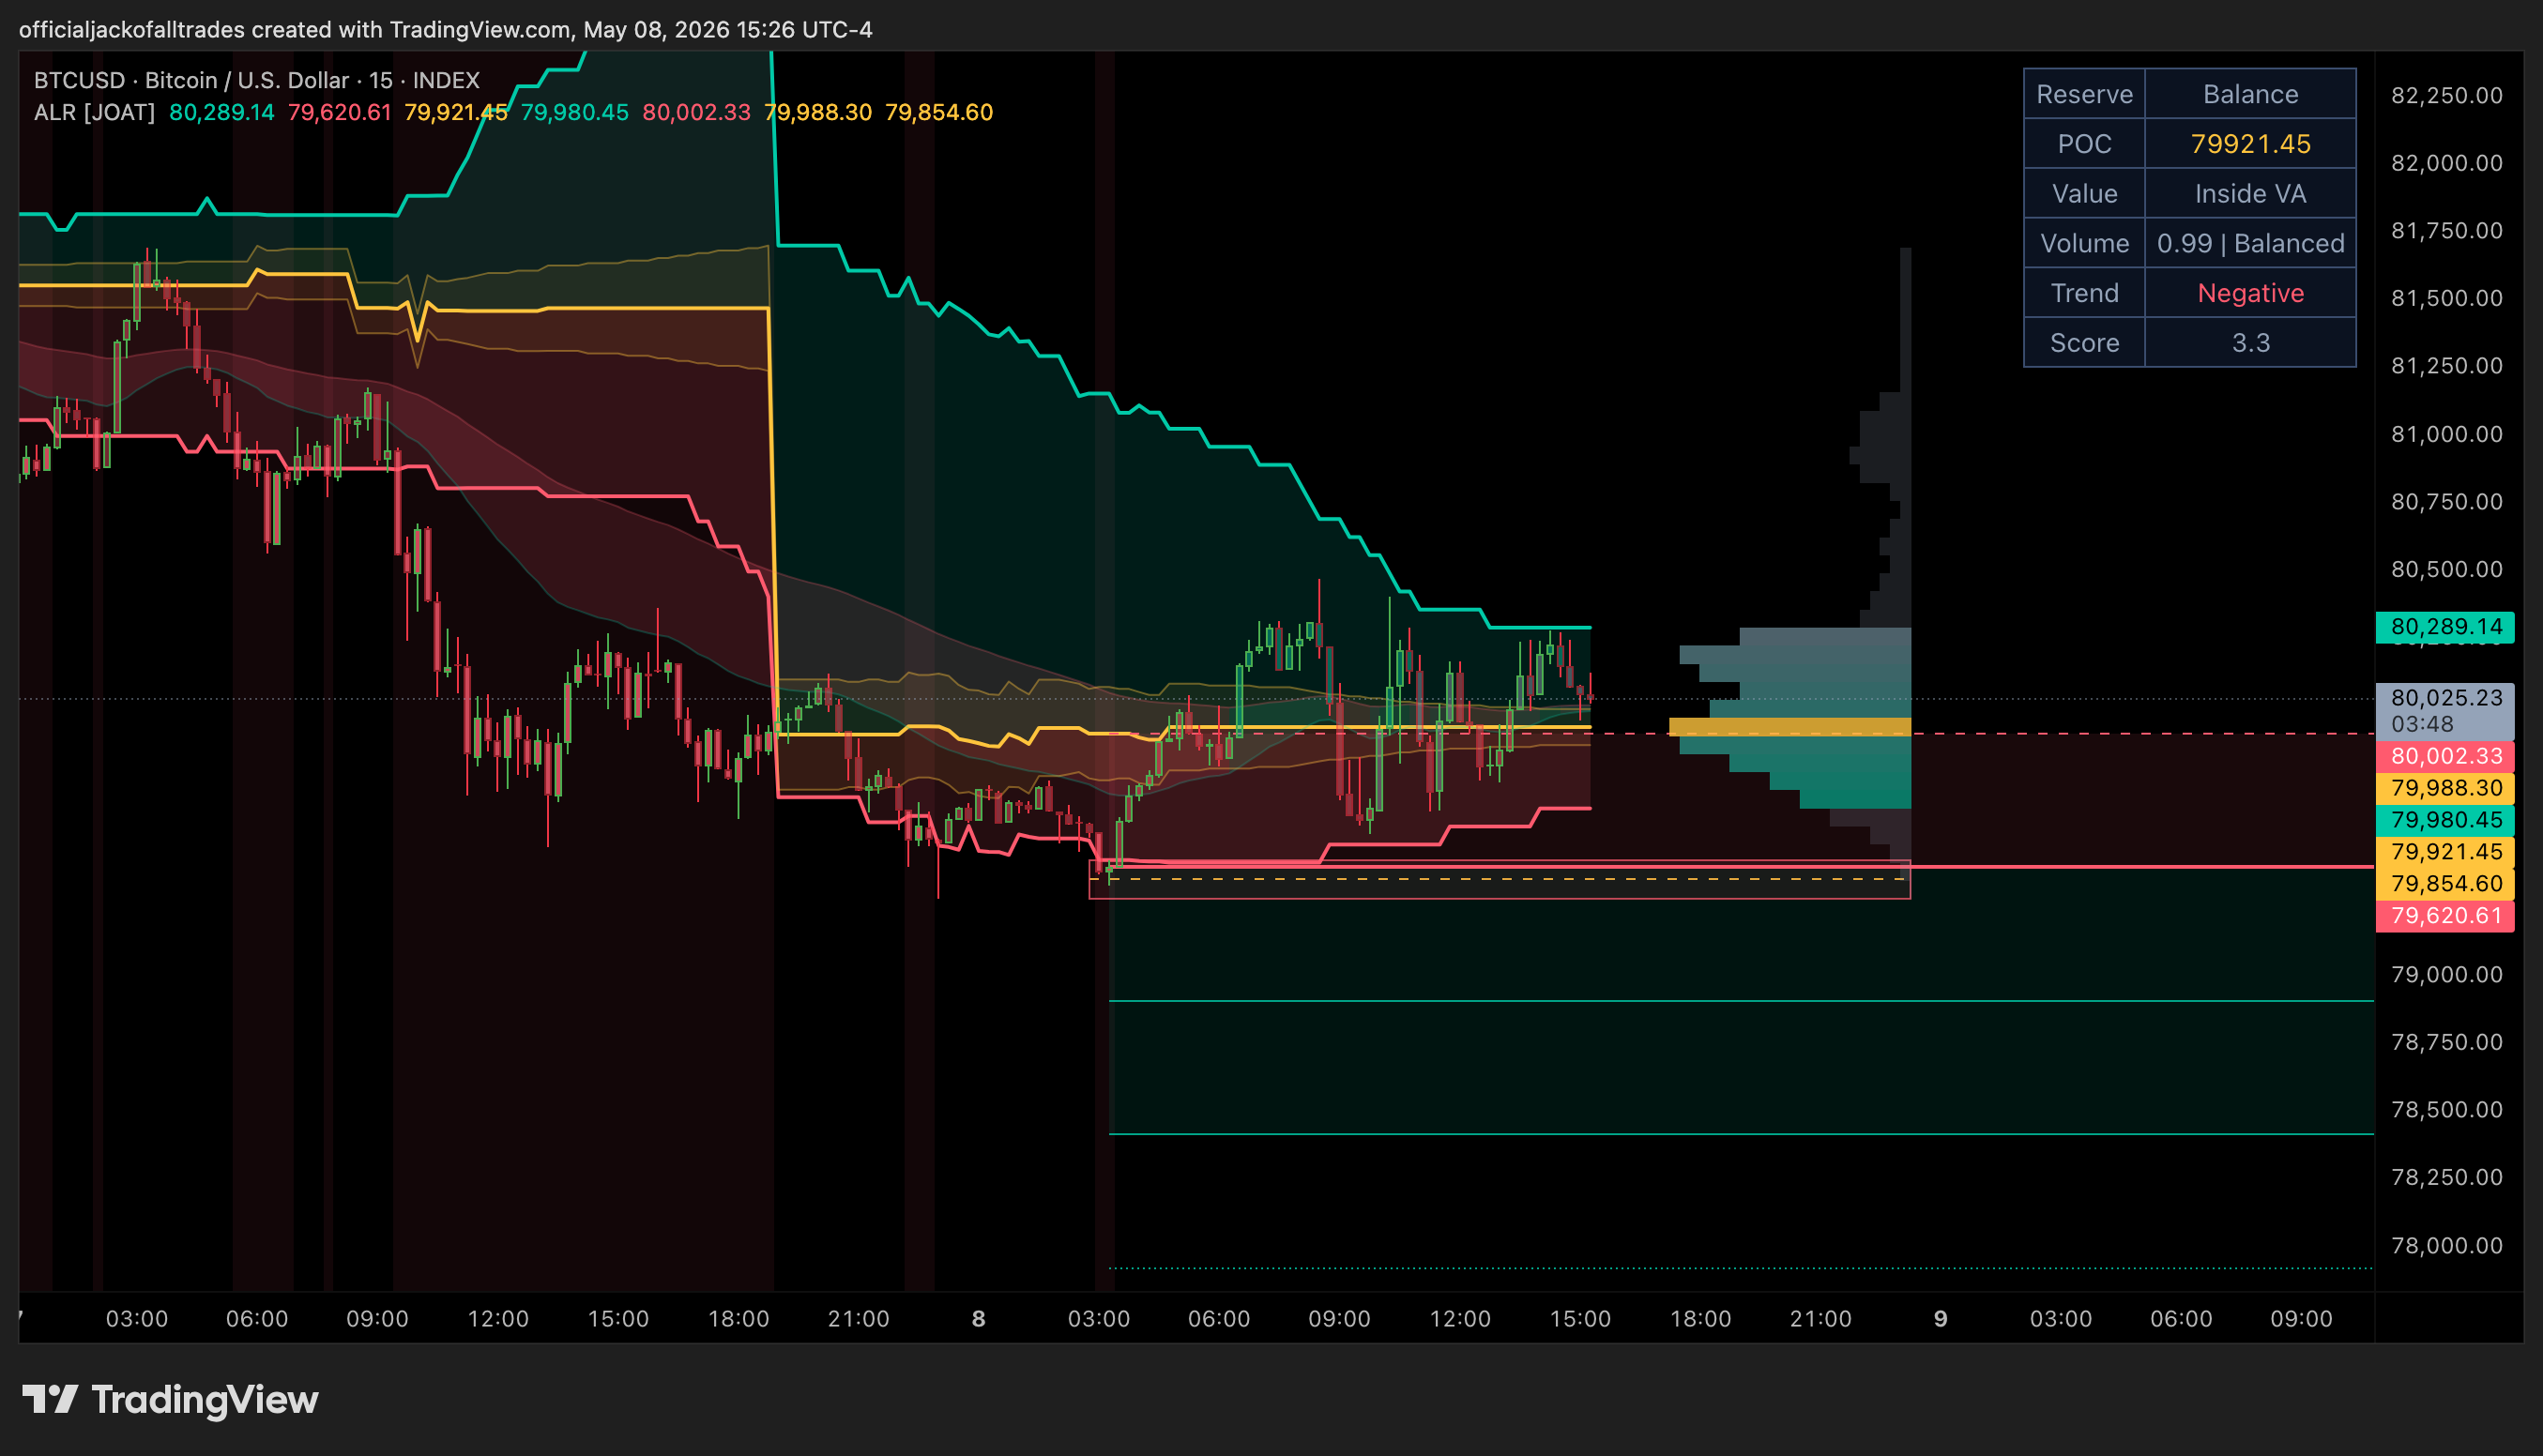Click the yellow 79,854.60 value in the legend
The height and width of the screenshot is (1456, 2543).
pyautogui.click(x=939, y=112)
